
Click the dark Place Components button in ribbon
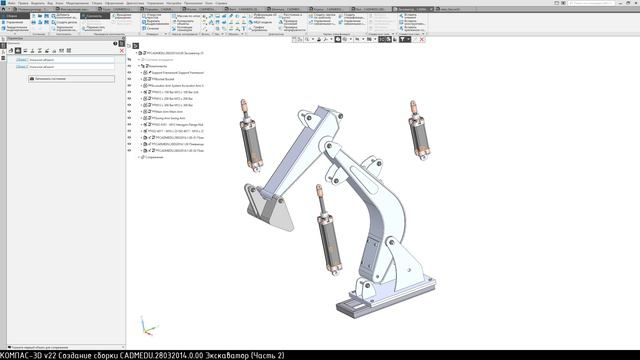pyautogui.click(x=95, y=16)
